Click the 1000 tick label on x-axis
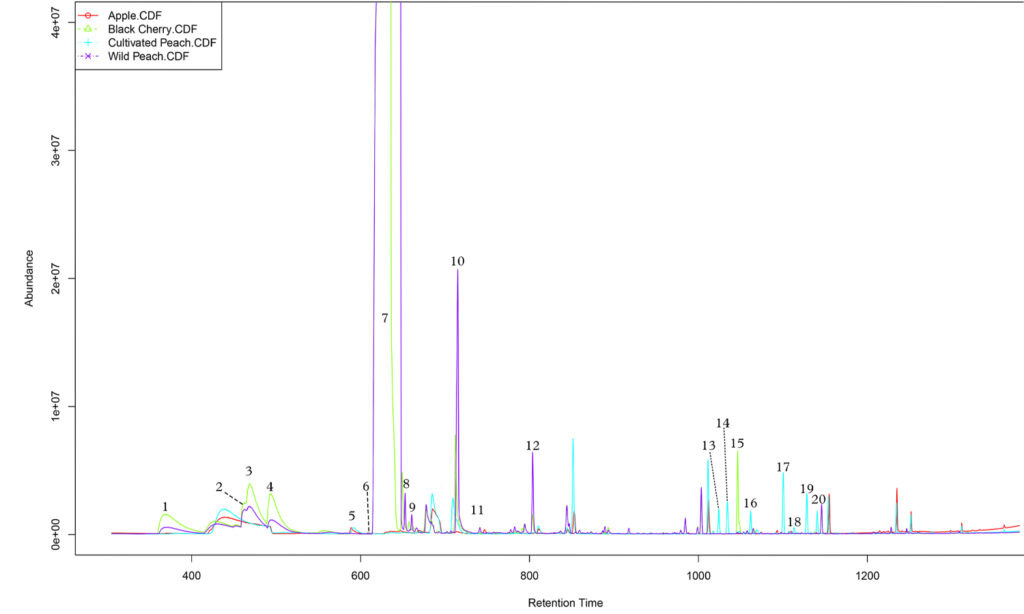Image resolution: width=1024 pixels, height=614 pixels. click(x=699, y=577)
